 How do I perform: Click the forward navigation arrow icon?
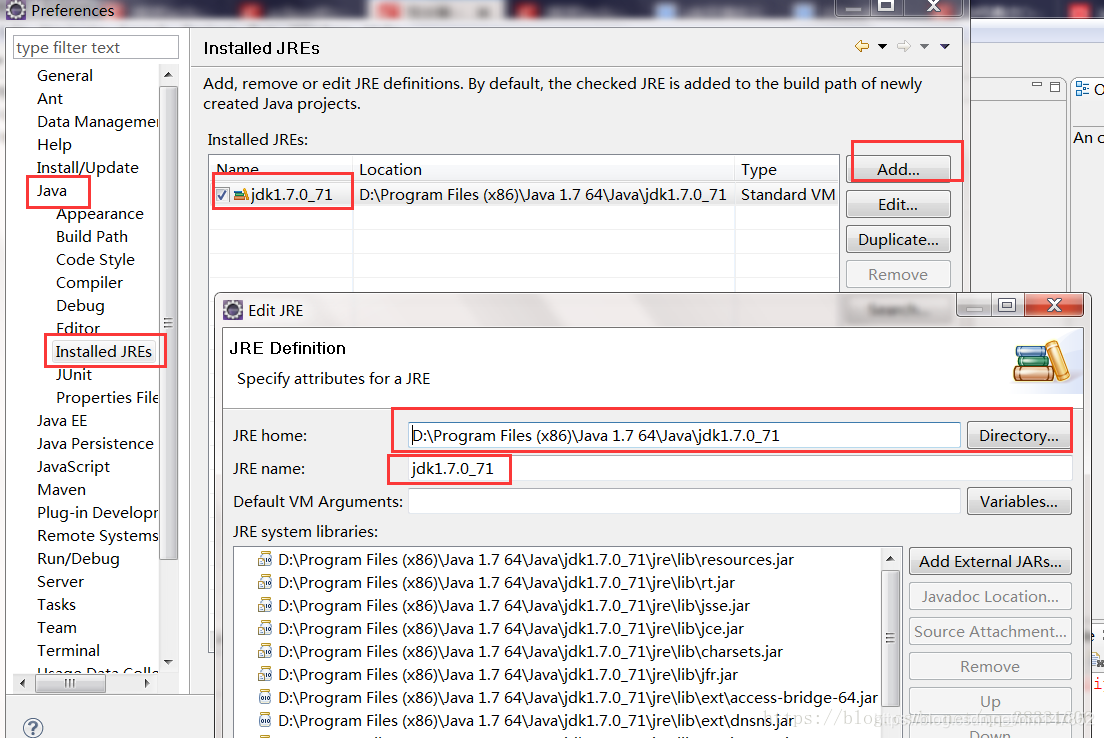pos(904,46)
